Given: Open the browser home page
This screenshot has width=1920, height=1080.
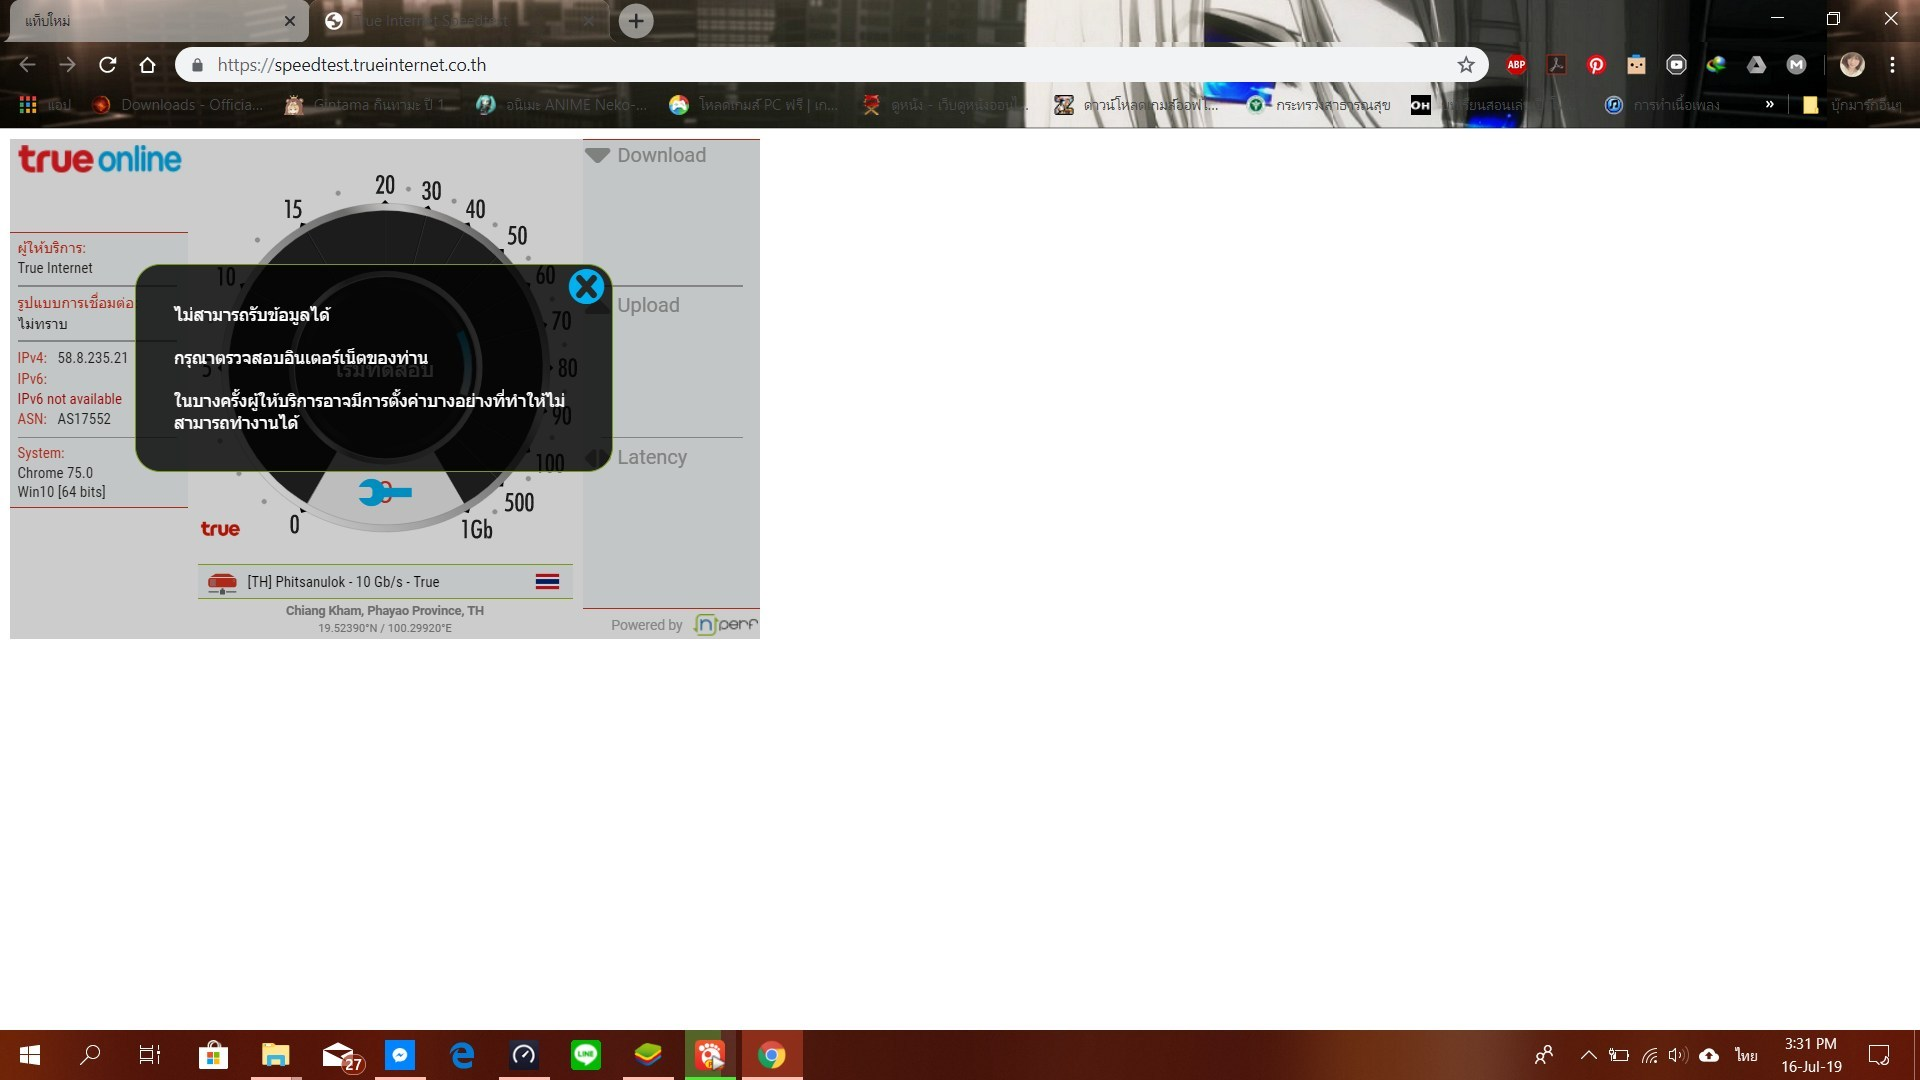Looking at the screenshot, I should (148, 65).
